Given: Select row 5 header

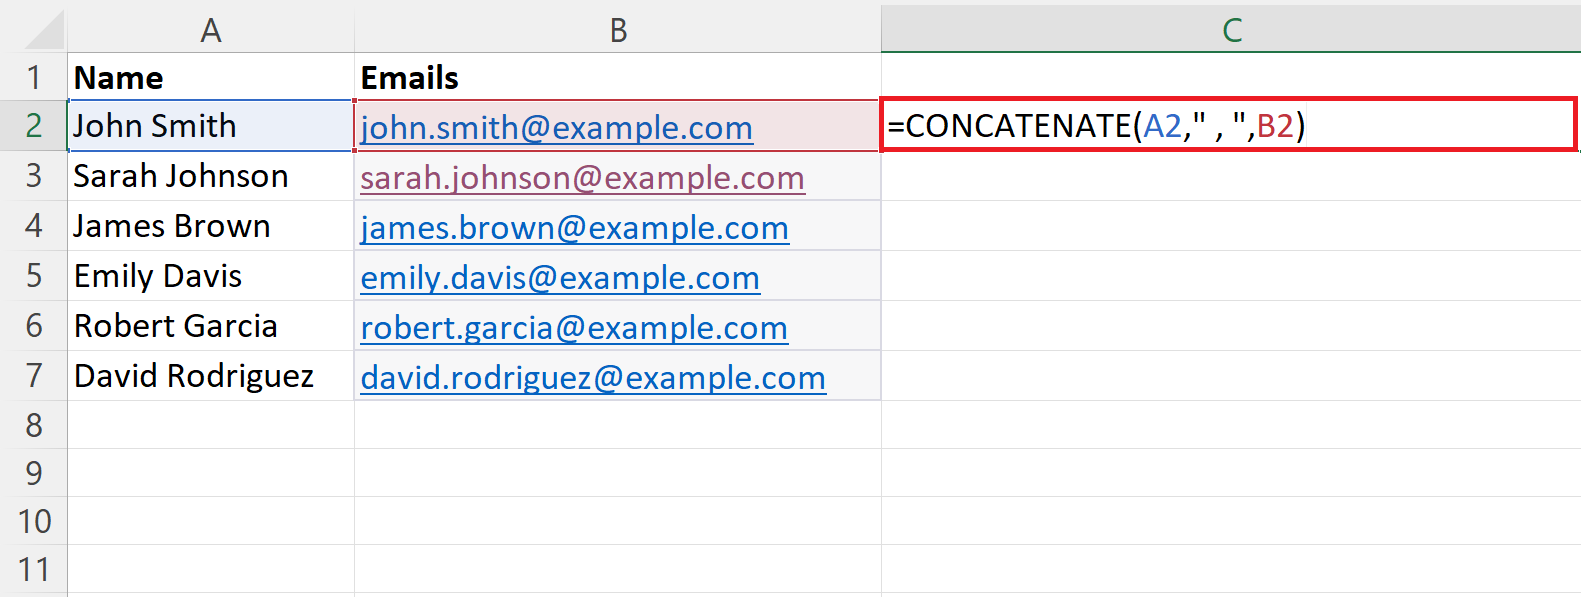Looking at the screenshot, I should [x=34, y=276].
